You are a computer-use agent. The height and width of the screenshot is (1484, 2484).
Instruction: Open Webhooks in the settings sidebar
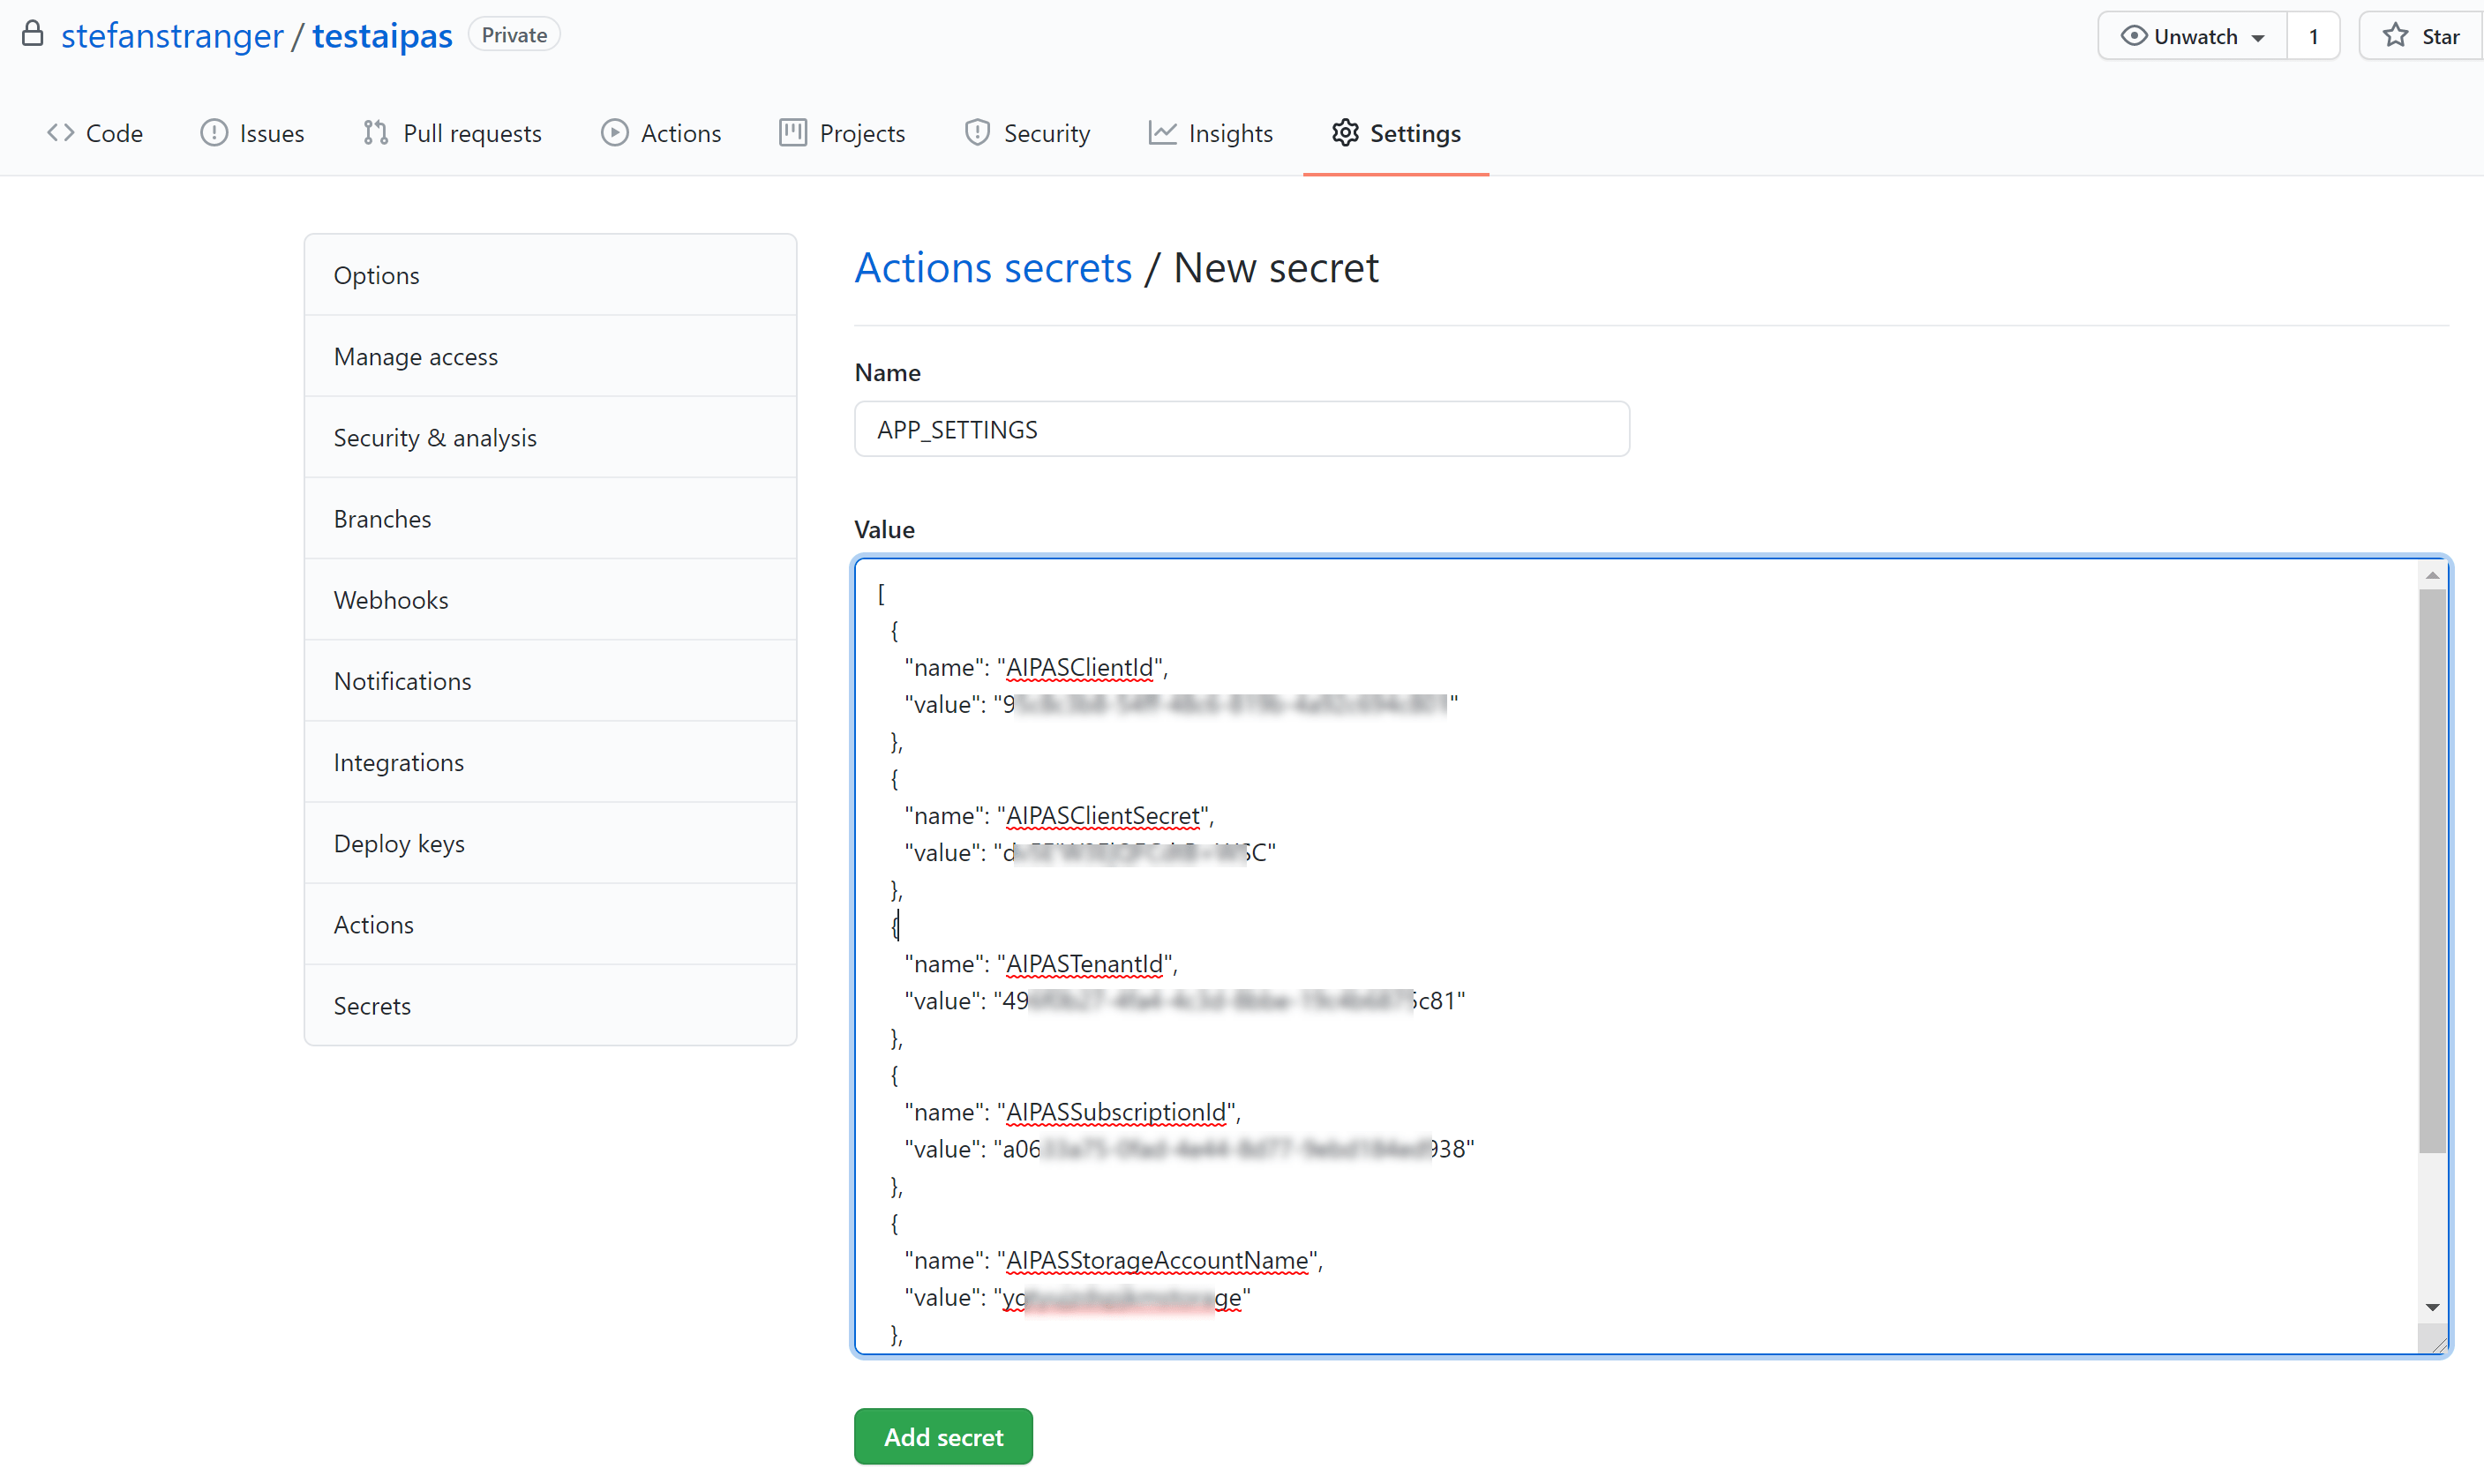(391, 600)
